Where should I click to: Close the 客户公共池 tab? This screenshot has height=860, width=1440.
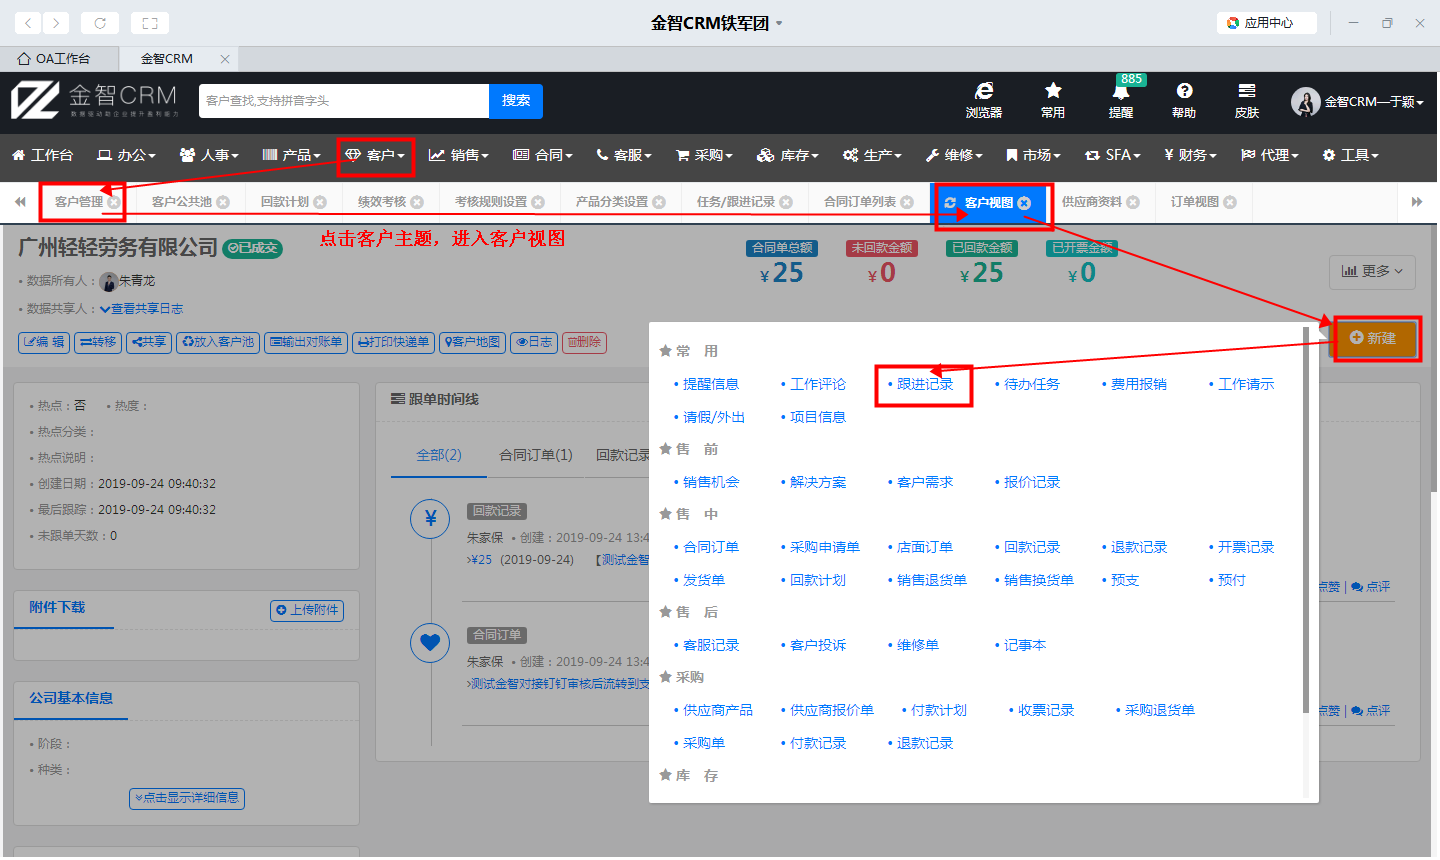pos(223,202)
